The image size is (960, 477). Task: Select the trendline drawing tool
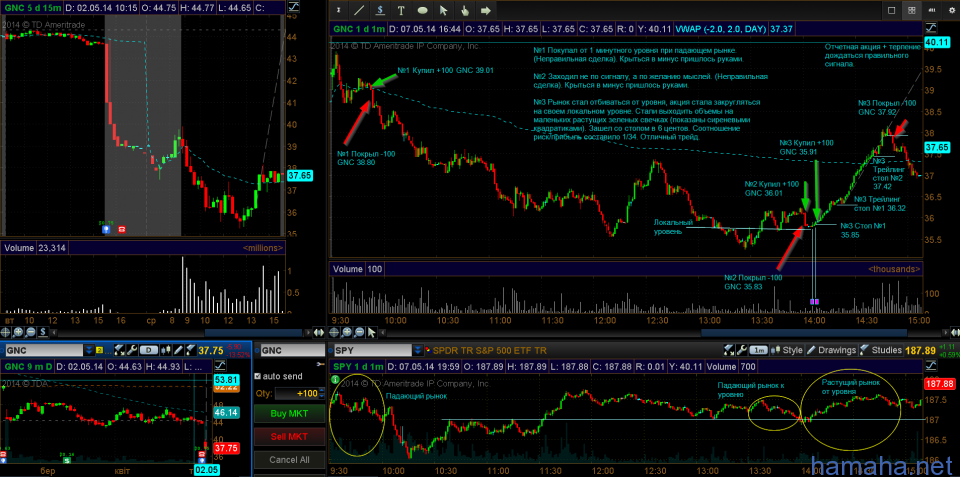pos(359,10)
